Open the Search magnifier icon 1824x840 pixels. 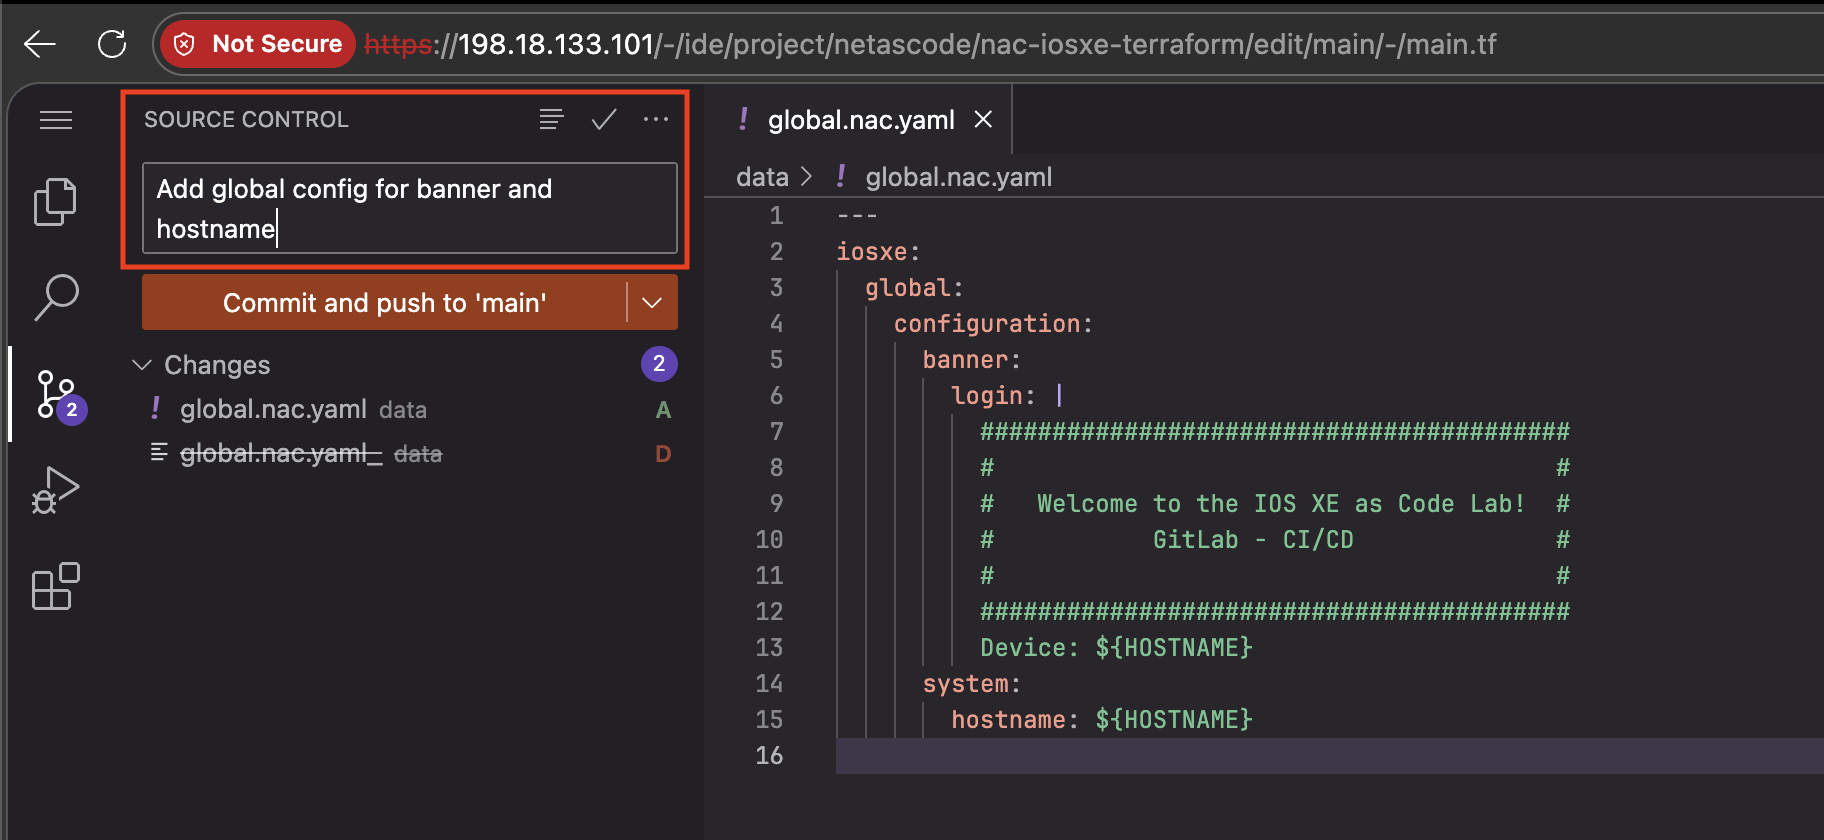pyautogui.click(x=56, y=297)
